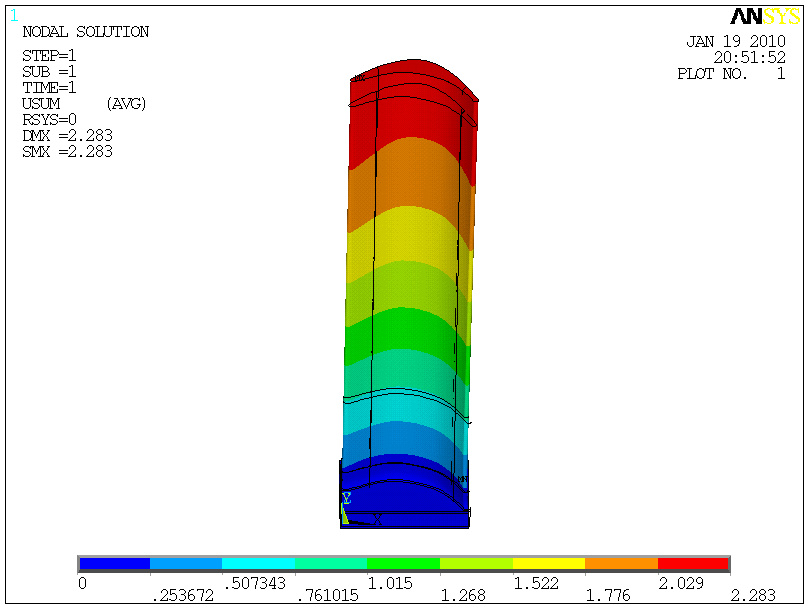Image resolution: width=810 pixels, height=610 pixels.
Task: Click the legend value .253672
Action: tap(183, 596)
